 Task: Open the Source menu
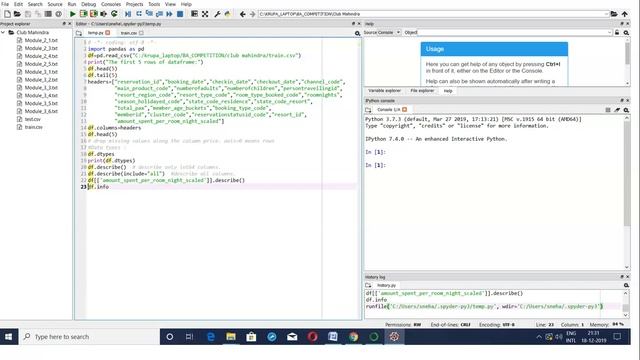tap(55, 4)
